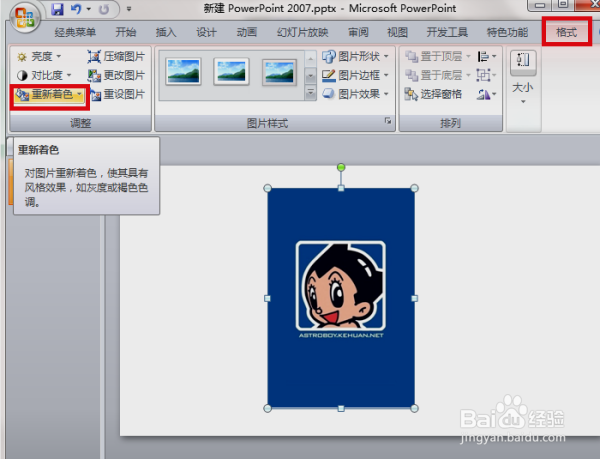This screenshot has width=600, height=459.
Task: Click 更改图片 change picture
Action: 116,75
